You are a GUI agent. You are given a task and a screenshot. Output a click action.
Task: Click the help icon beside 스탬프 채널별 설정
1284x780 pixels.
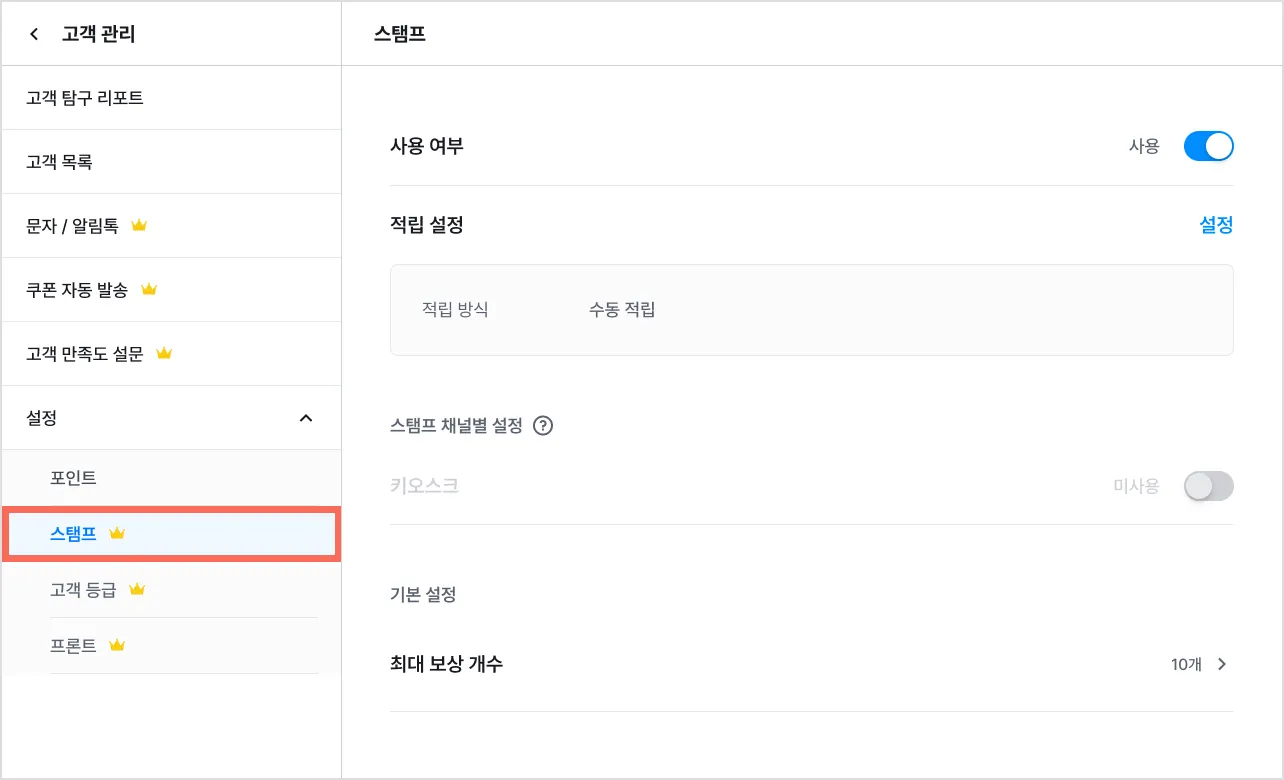click(x=543, y=426)
